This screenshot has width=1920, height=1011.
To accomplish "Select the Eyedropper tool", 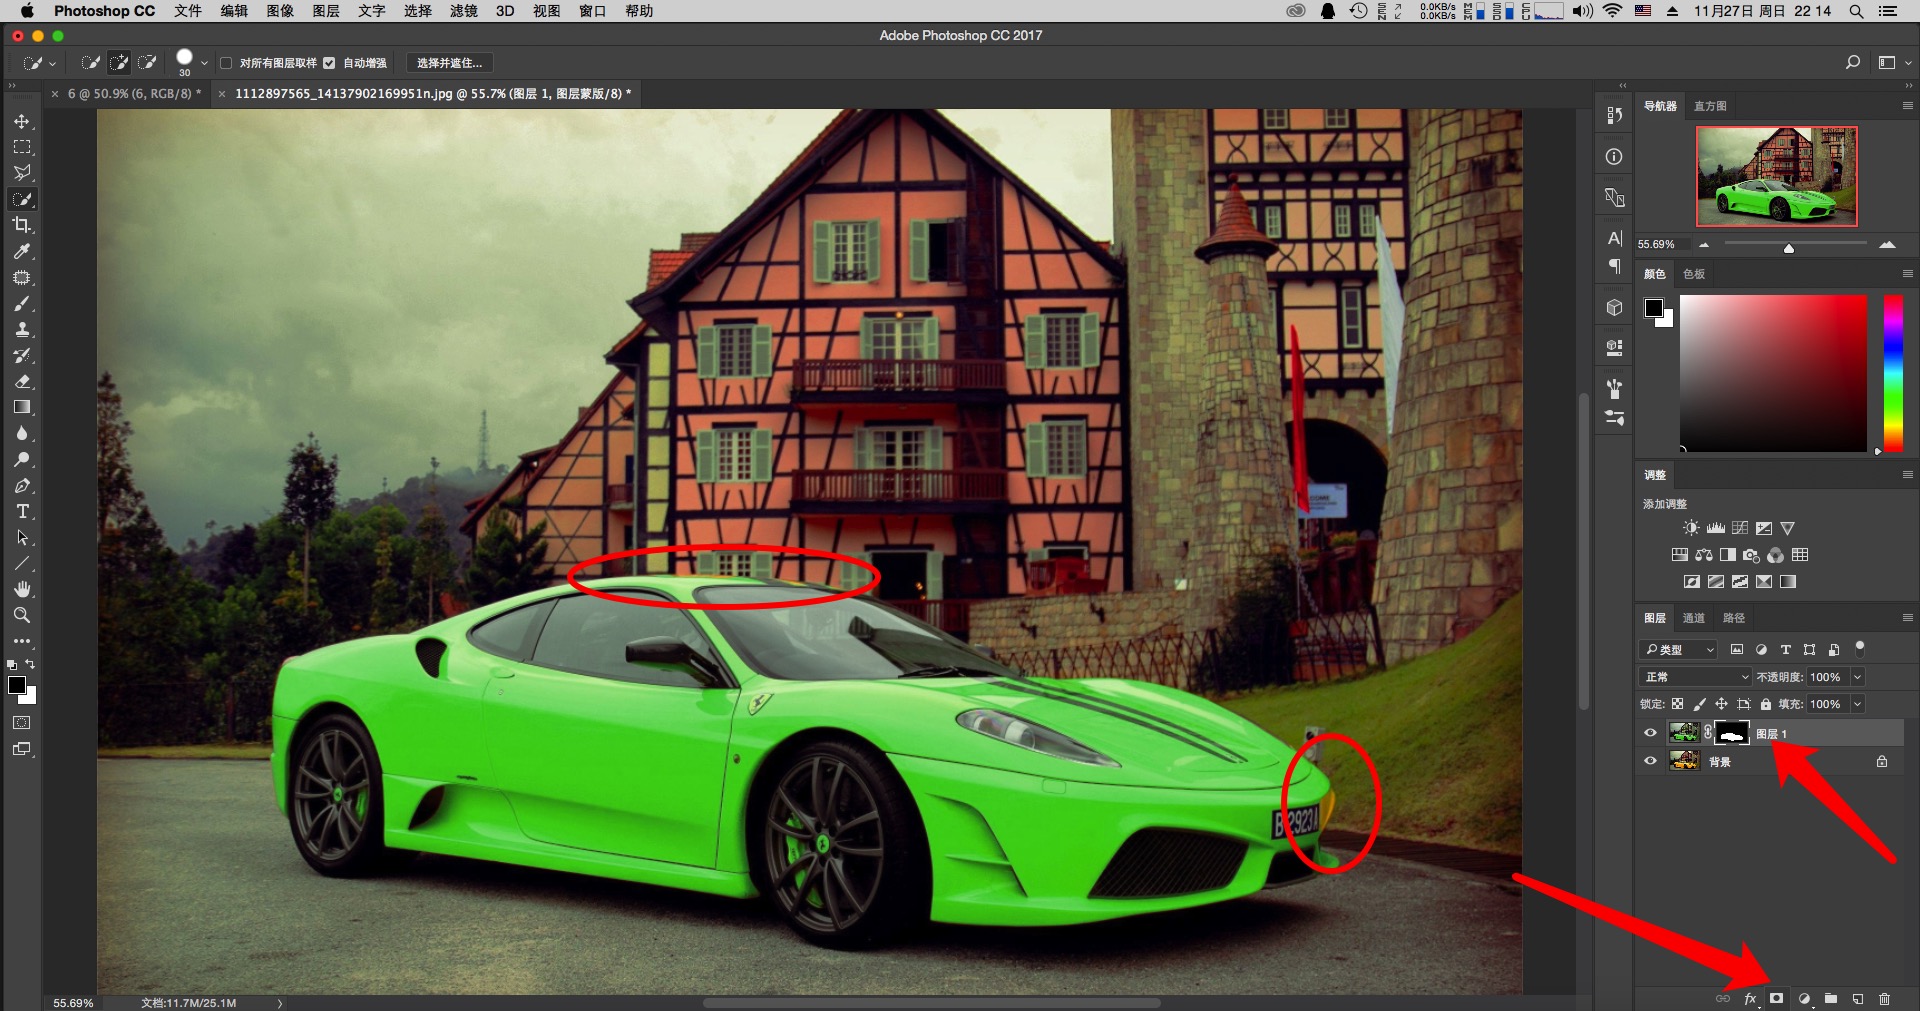I will tap(22, 251).
